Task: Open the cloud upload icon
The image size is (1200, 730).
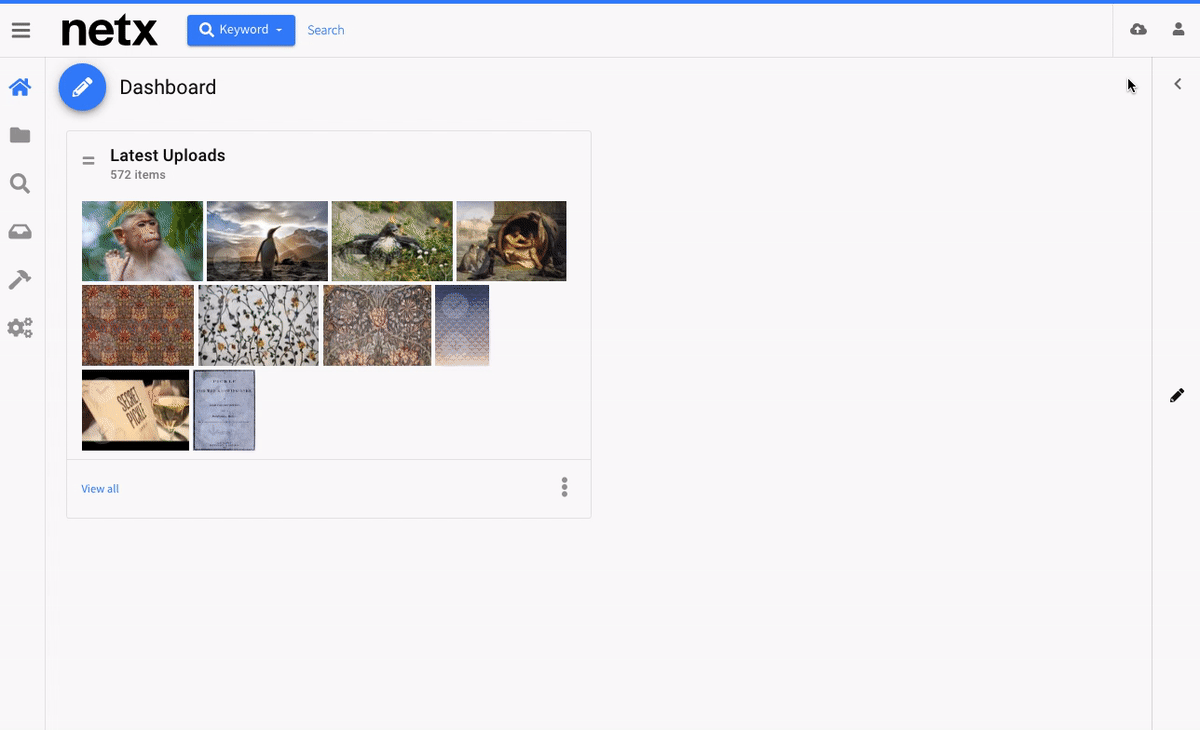Action: [1138, 30]
